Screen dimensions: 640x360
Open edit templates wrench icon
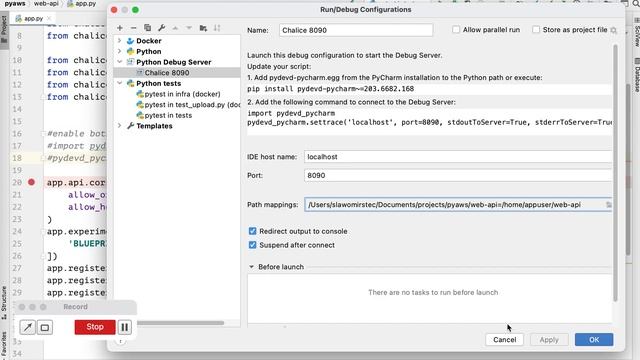(161, 28)
